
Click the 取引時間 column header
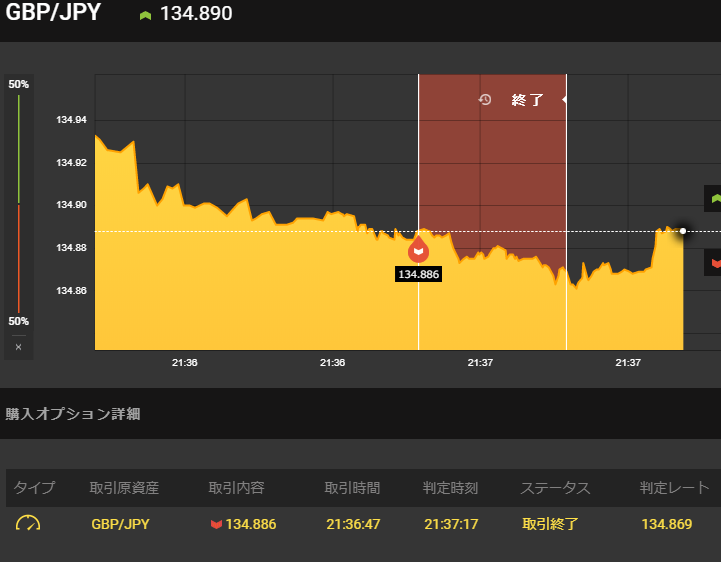(352, 487)
